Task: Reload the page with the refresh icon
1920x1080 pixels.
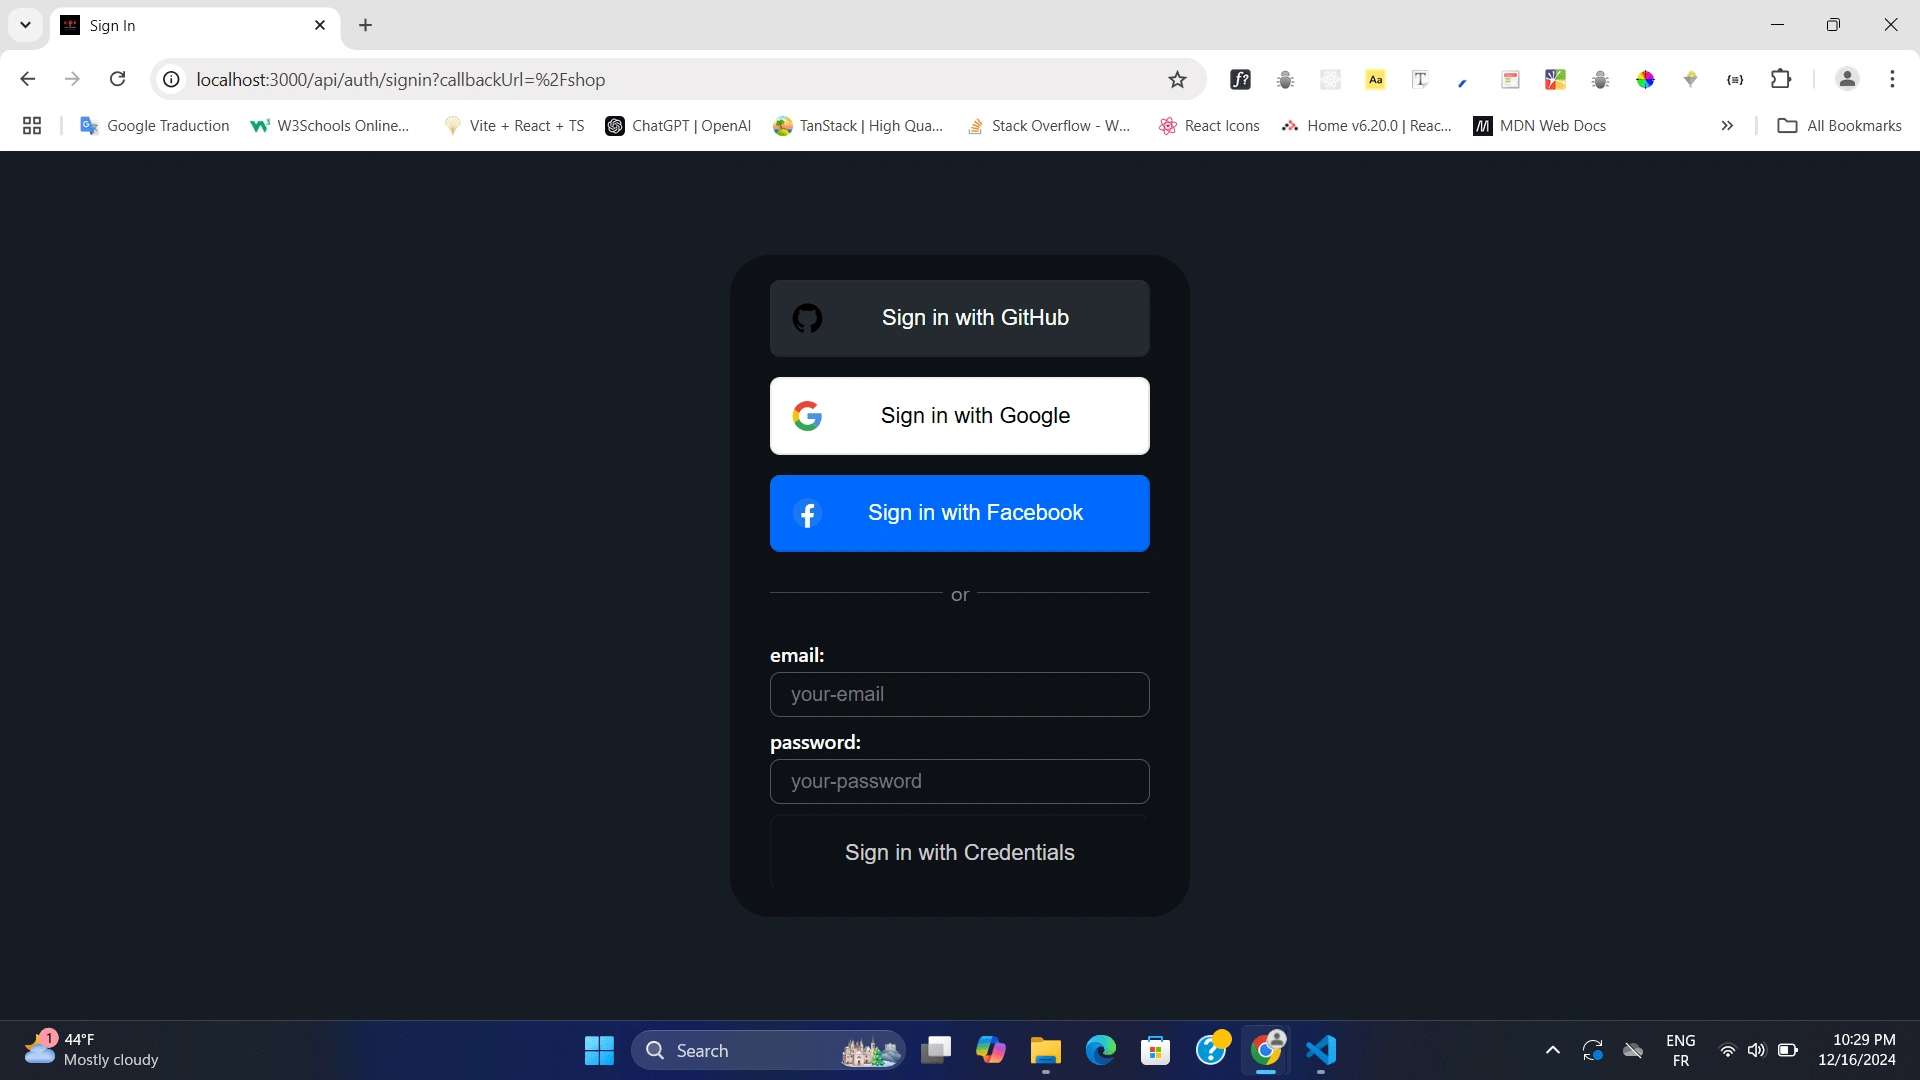Action: (x=117, y=79)
